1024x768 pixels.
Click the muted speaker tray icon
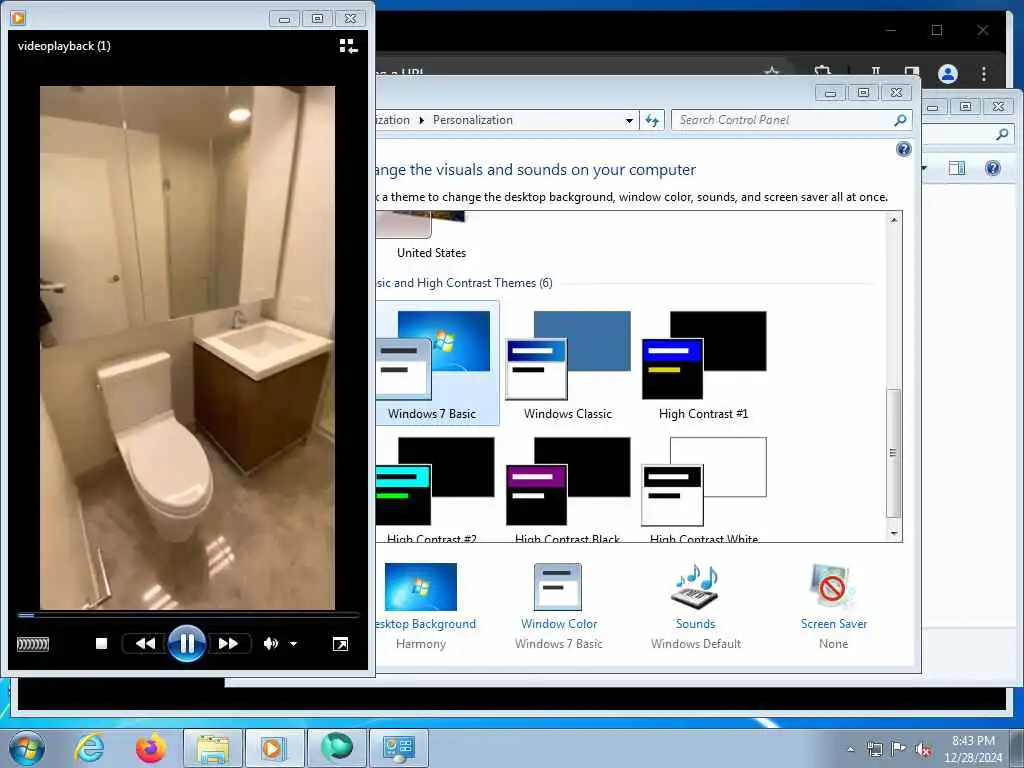pyautogui.click(x=923, y=750)
